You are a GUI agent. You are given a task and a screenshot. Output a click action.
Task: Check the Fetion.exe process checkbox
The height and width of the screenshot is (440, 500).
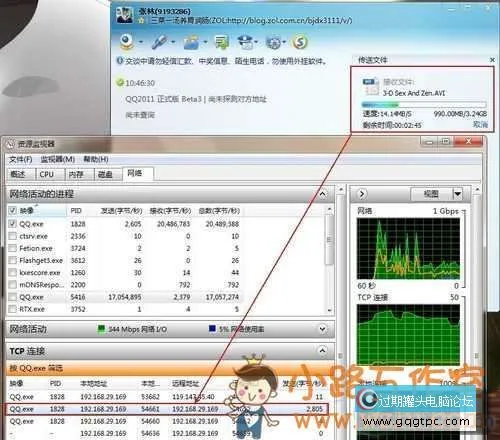point(12,248)
